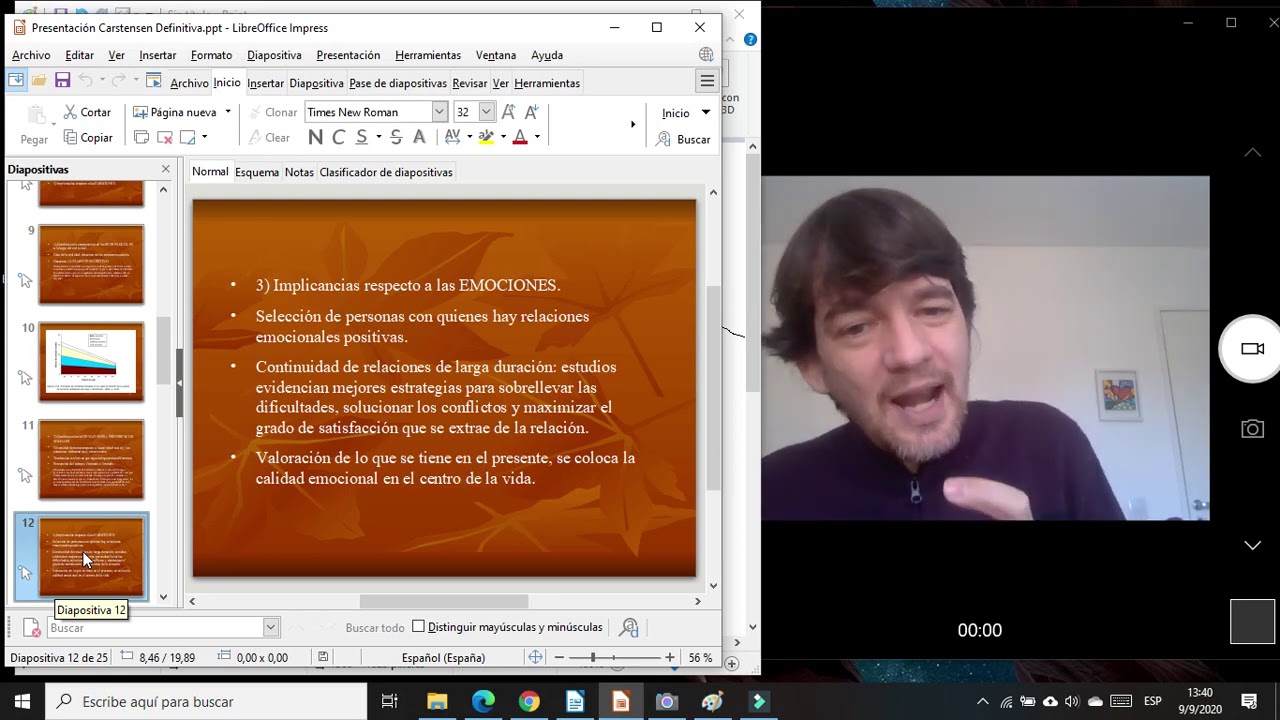1280x720 pixels.
Task: Switch to Esquema view tab
Action: click(257, 172)
